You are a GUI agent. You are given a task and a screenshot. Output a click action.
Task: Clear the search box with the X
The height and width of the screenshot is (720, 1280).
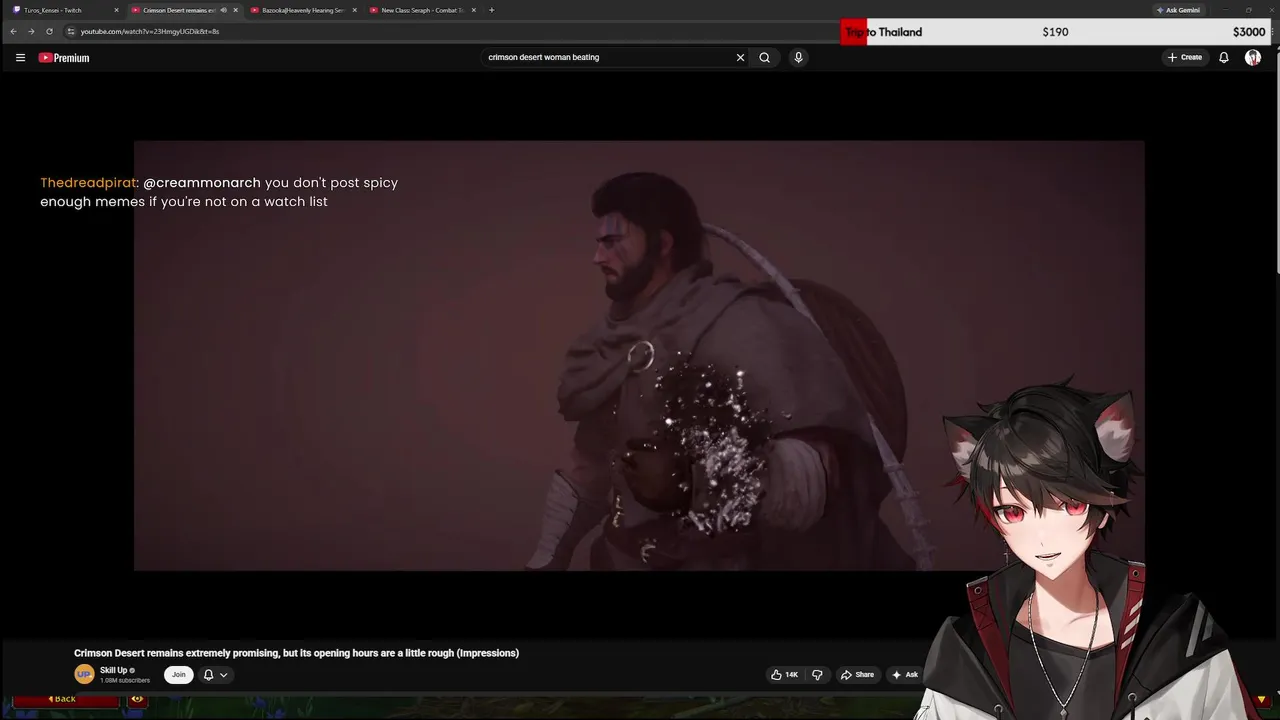pyautogui.click(x=740, y=58)
